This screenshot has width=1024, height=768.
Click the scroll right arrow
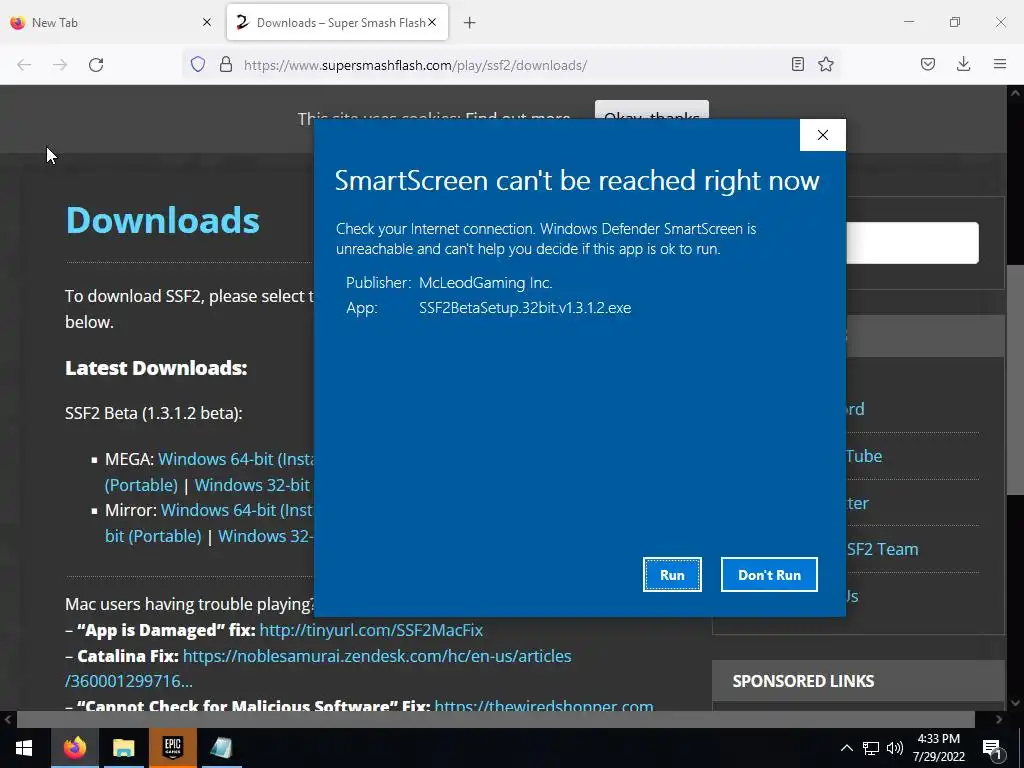pyautogui.click(x=999, y=720)
